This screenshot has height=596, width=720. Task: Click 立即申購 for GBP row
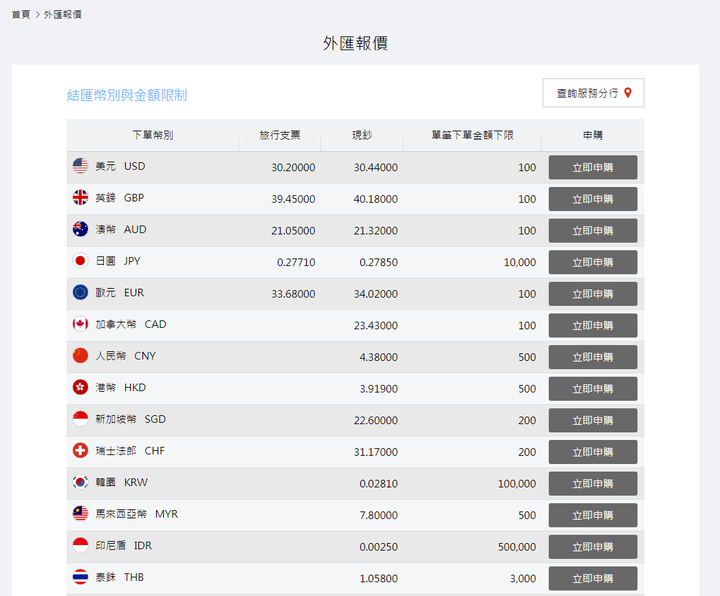(x=593, y=199)
